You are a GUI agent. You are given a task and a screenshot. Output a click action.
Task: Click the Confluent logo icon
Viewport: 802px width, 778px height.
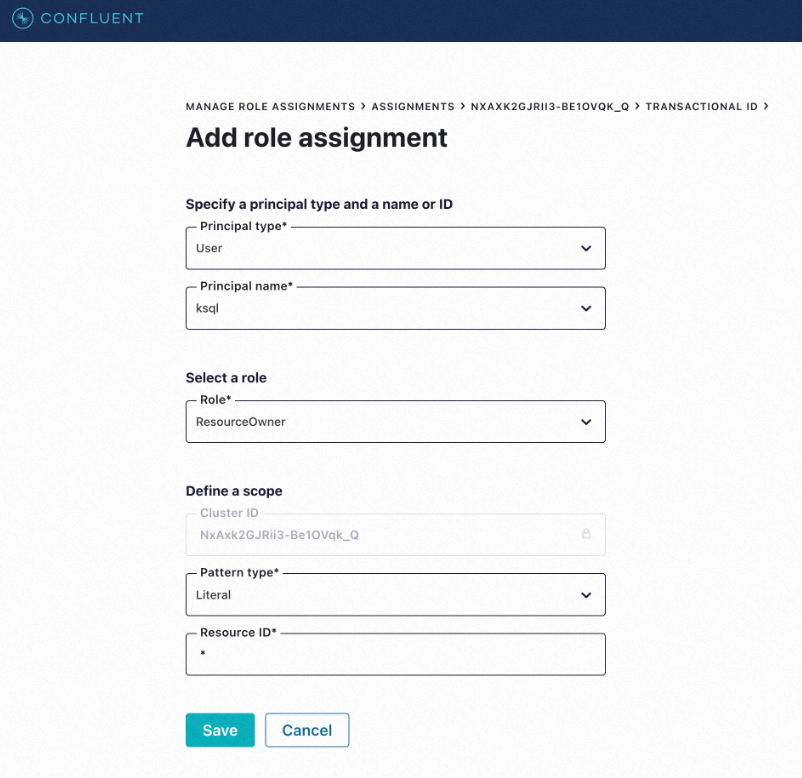coord(22,18)
